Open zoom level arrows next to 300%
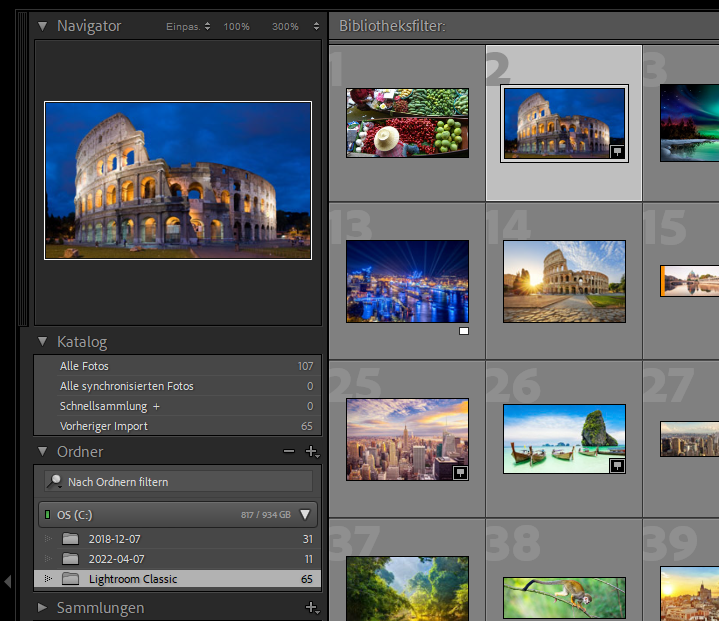719x621 pixels. (316, 26)
